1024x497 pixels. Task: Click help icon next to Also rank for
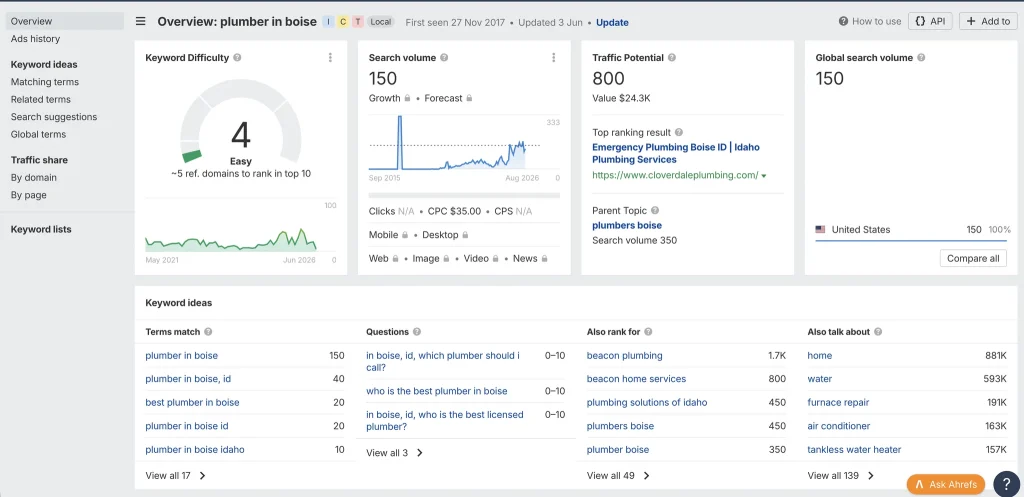pyautogui.click(x=648, y=332)
